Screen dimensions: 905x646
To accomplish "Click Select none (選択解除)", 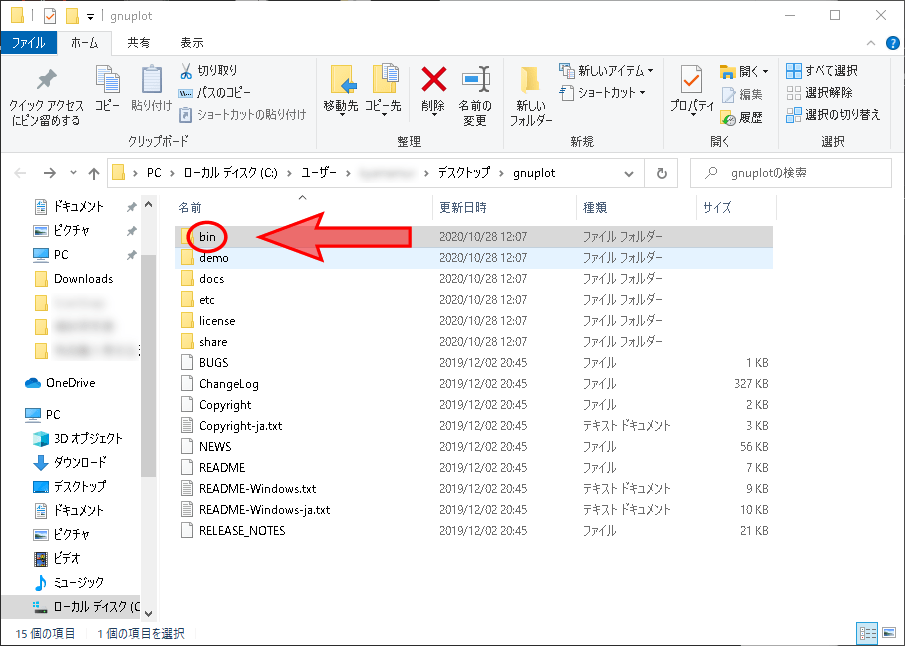I will pos(819,92).
